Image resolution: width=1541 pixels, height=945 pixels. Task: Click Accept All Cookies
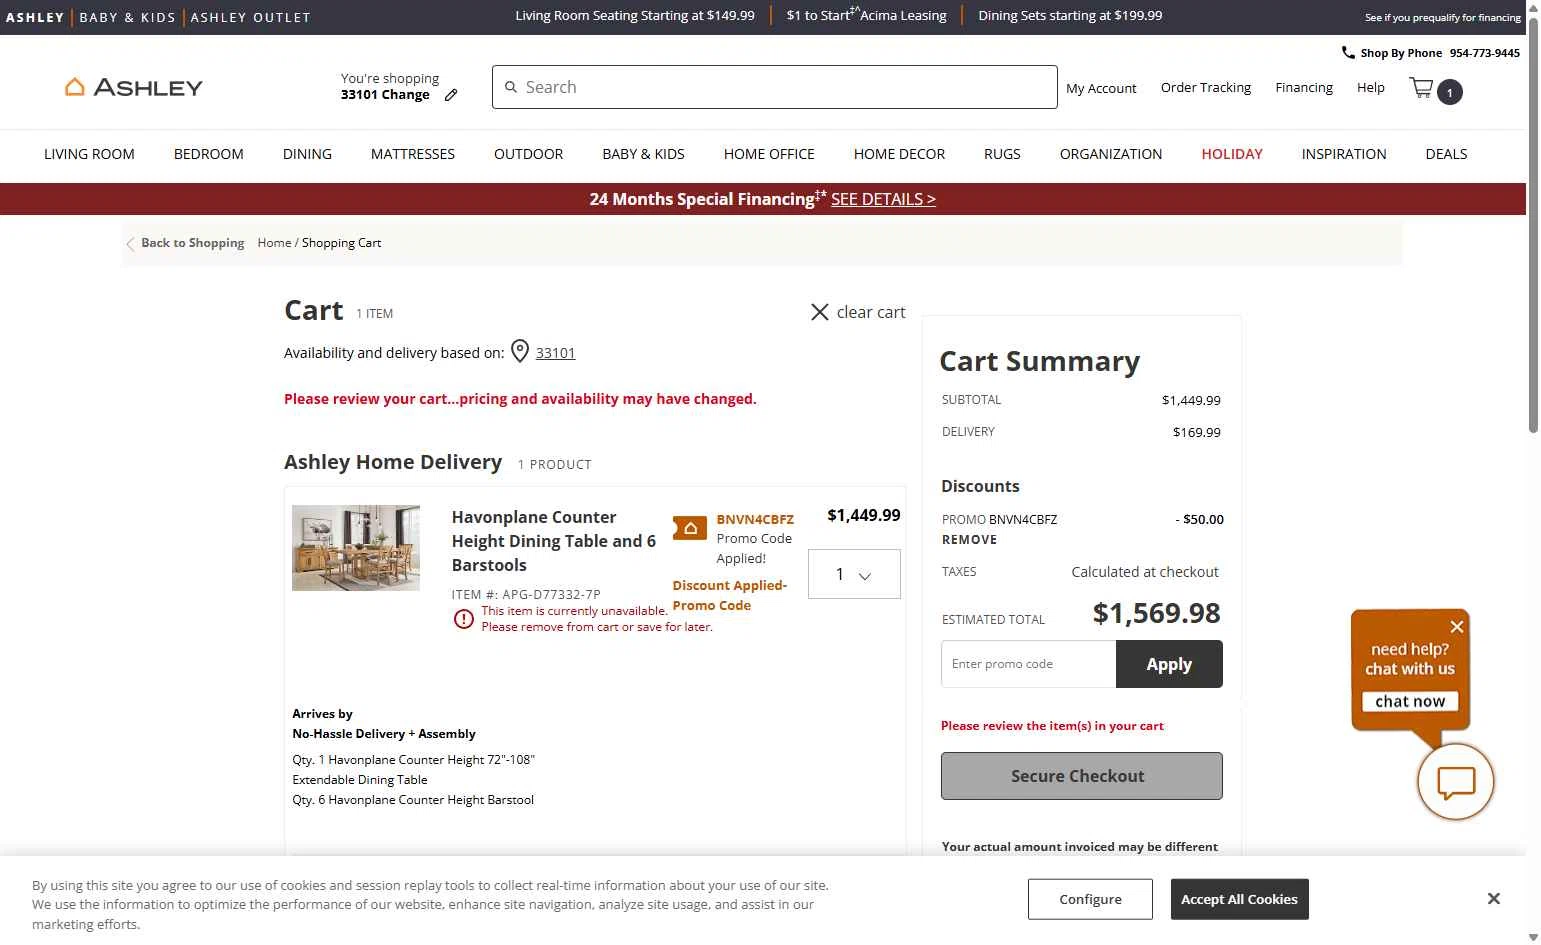click(1239, 899)
